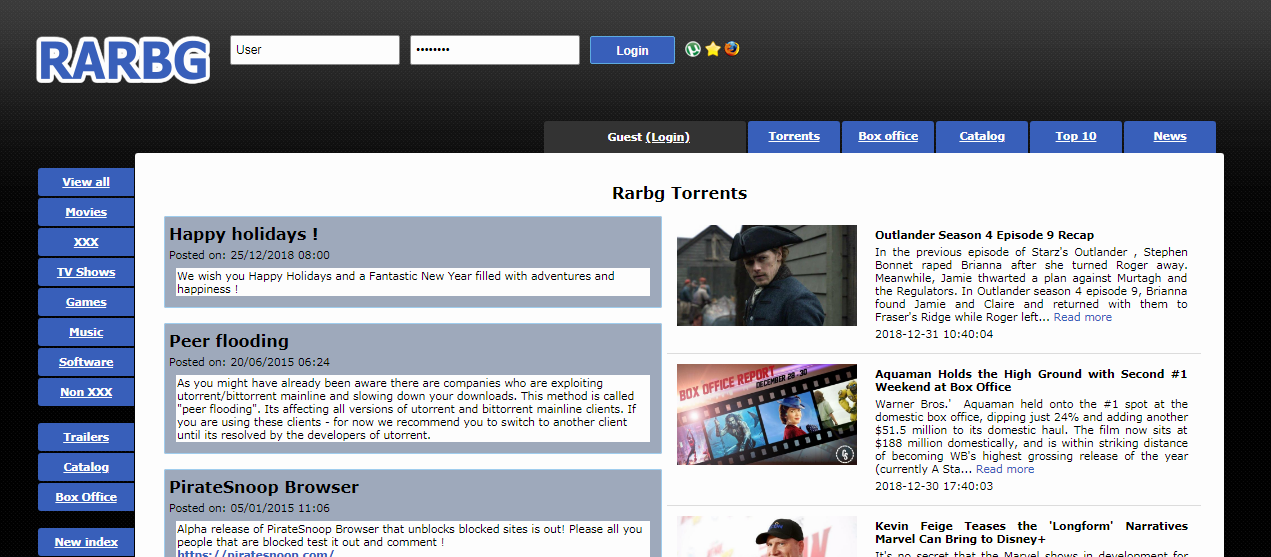Open the Movies category
This screenshot has width=1271, height=557.
click(86, 212)
